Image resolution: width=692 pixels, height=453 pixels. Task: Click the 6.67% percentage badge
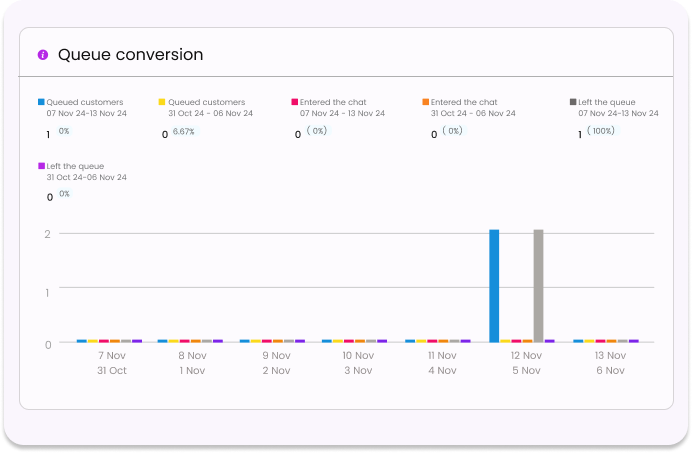point(184,132)
